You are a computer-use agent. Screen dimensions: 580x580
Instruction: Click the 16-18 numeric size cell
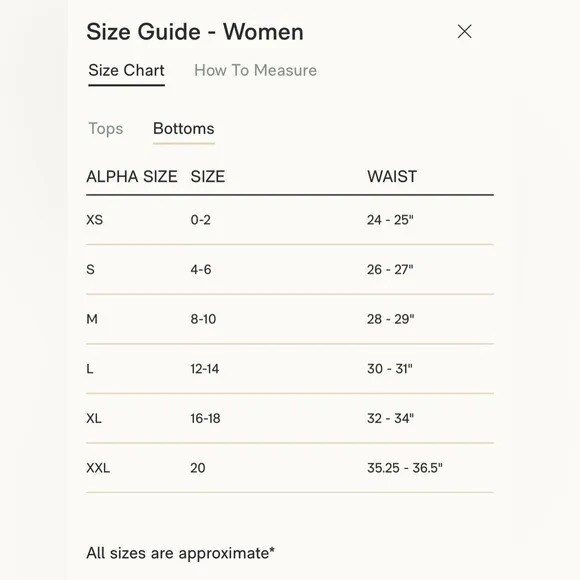tap(205, 418)
